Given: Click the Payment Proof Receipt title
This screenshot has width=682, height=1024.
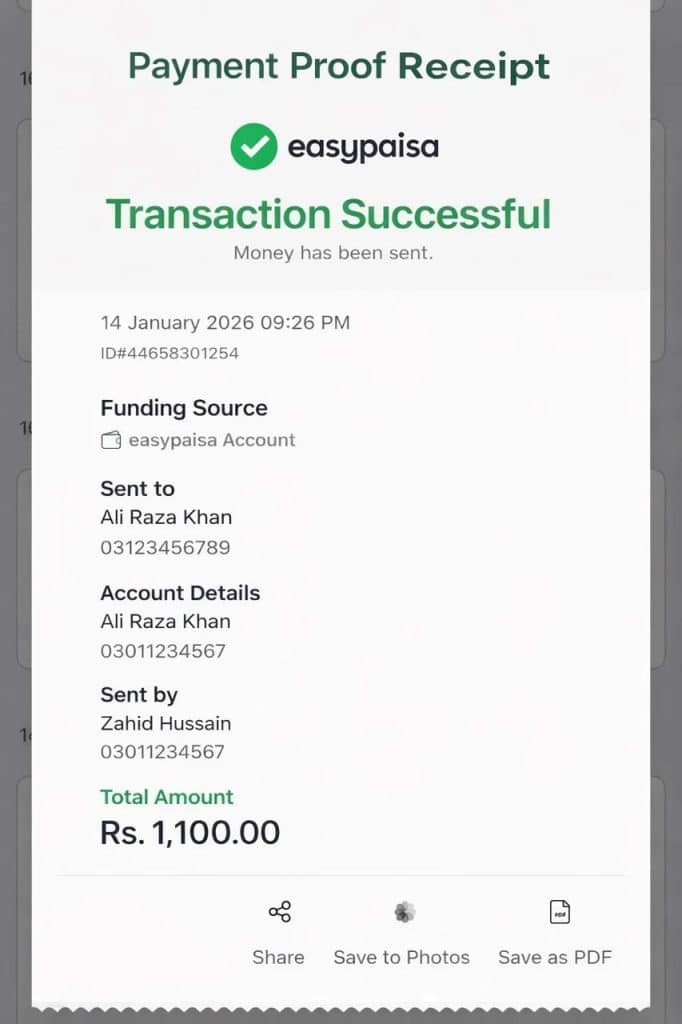Looking at the screenshot, I should pos(339,66).
